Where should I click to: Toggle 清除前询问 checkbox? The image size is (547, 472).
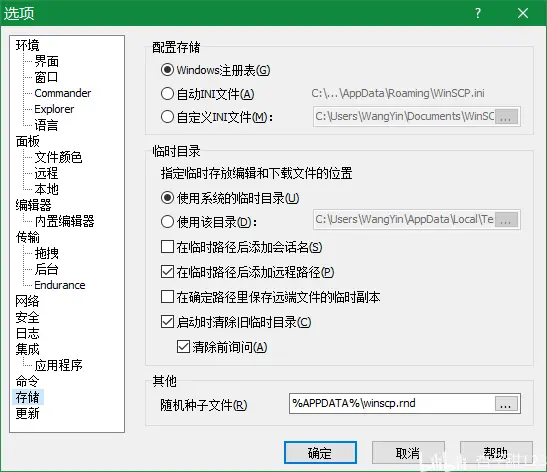click(222, 347)
